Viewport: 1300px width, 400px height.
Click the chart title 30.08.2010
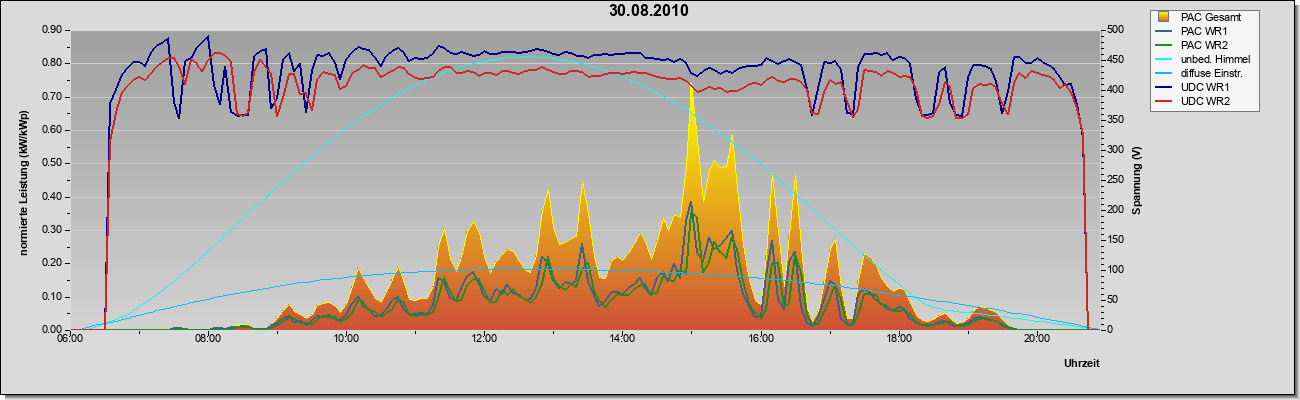click(648, 11)
